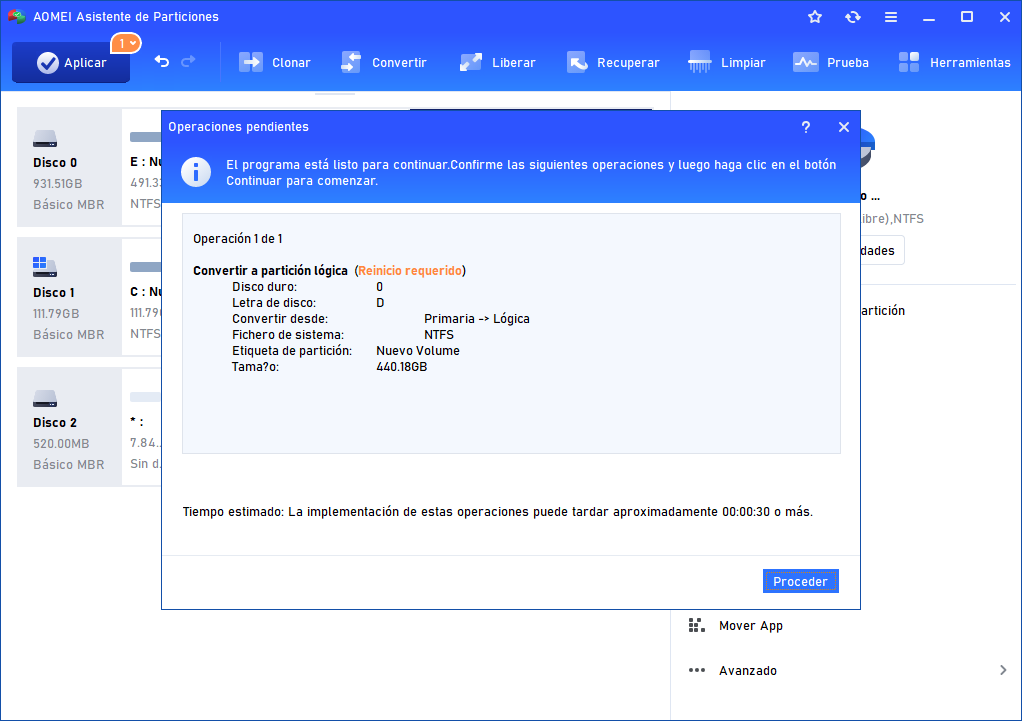The height and width of the screenshot is (721, 1022).
Task: Click 'Convertir a partición lógica' heading
Action: point(270,271)
